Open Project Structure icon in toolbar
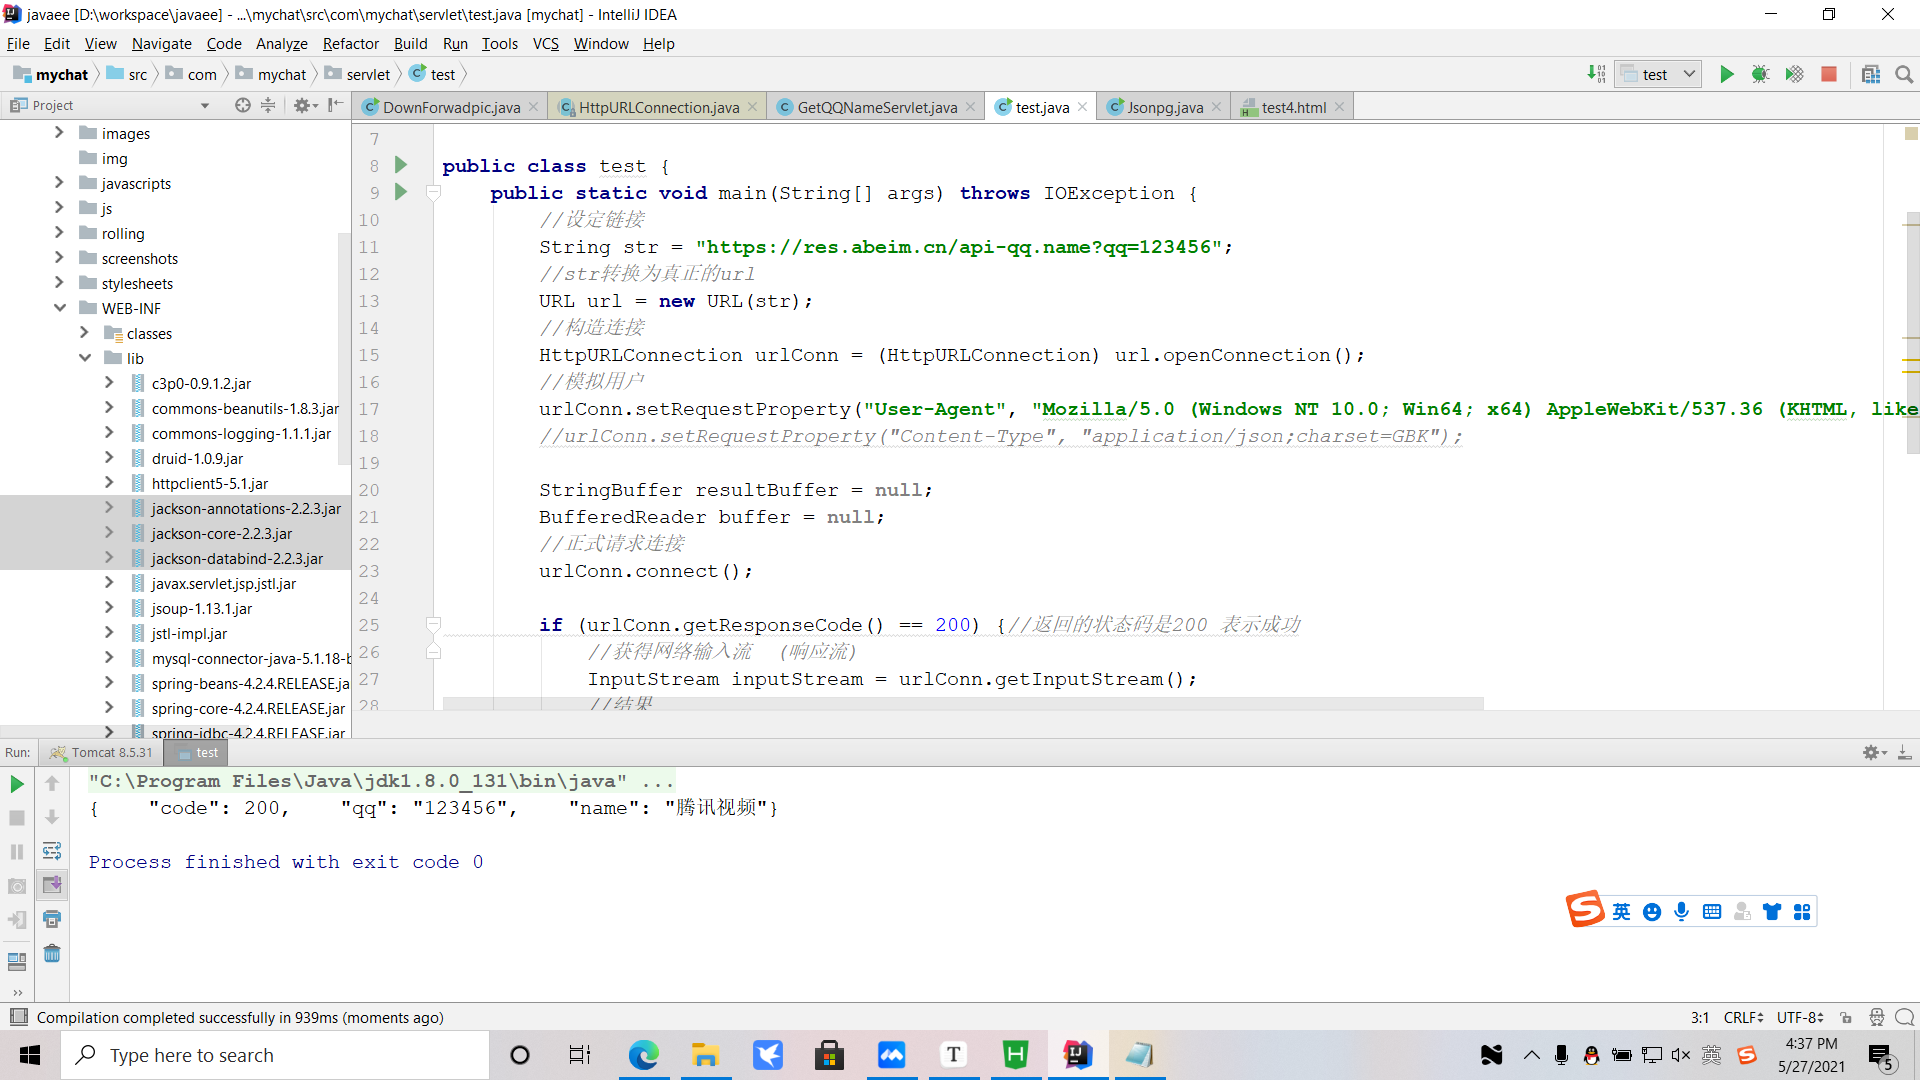 click(1871, 74)
